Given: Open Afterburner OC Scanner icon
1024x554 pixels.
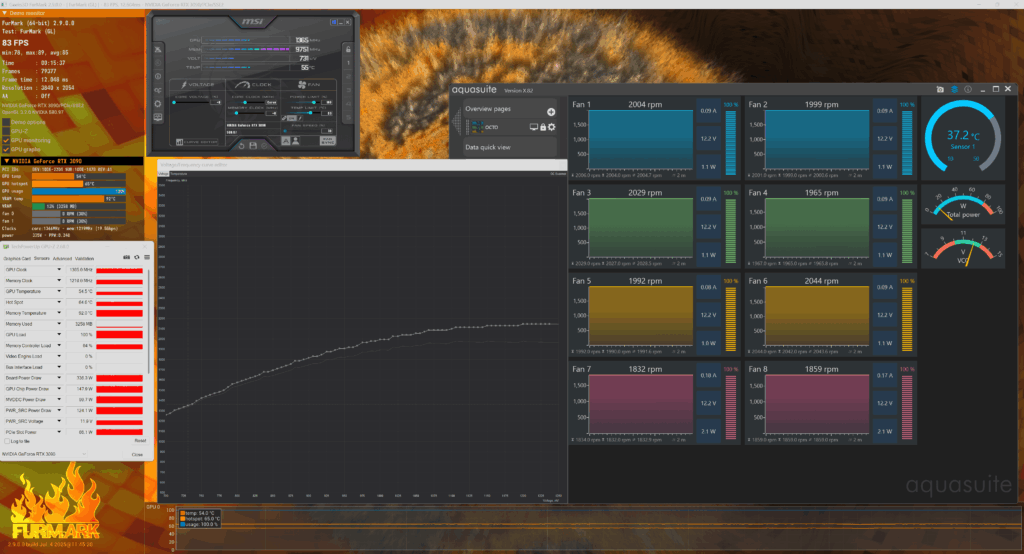Looking at the screenshot, I should tap(158, 90).
